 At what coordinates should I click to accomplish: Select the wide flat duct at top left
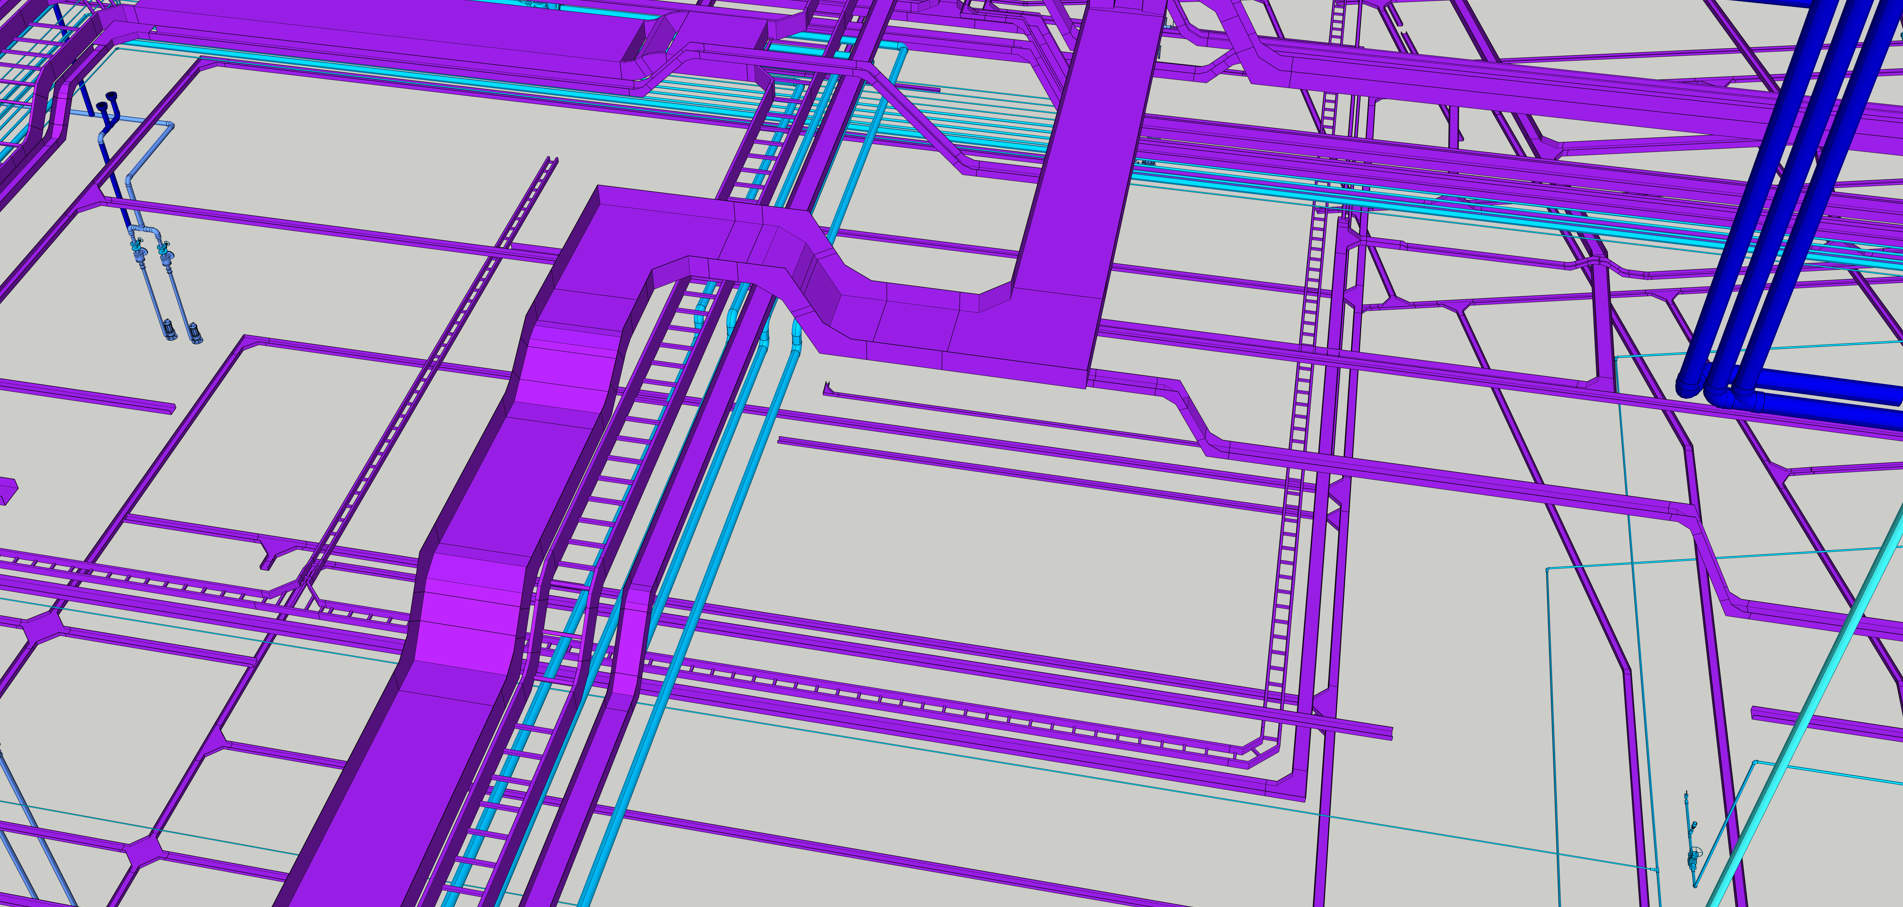[x=380, y=40]
